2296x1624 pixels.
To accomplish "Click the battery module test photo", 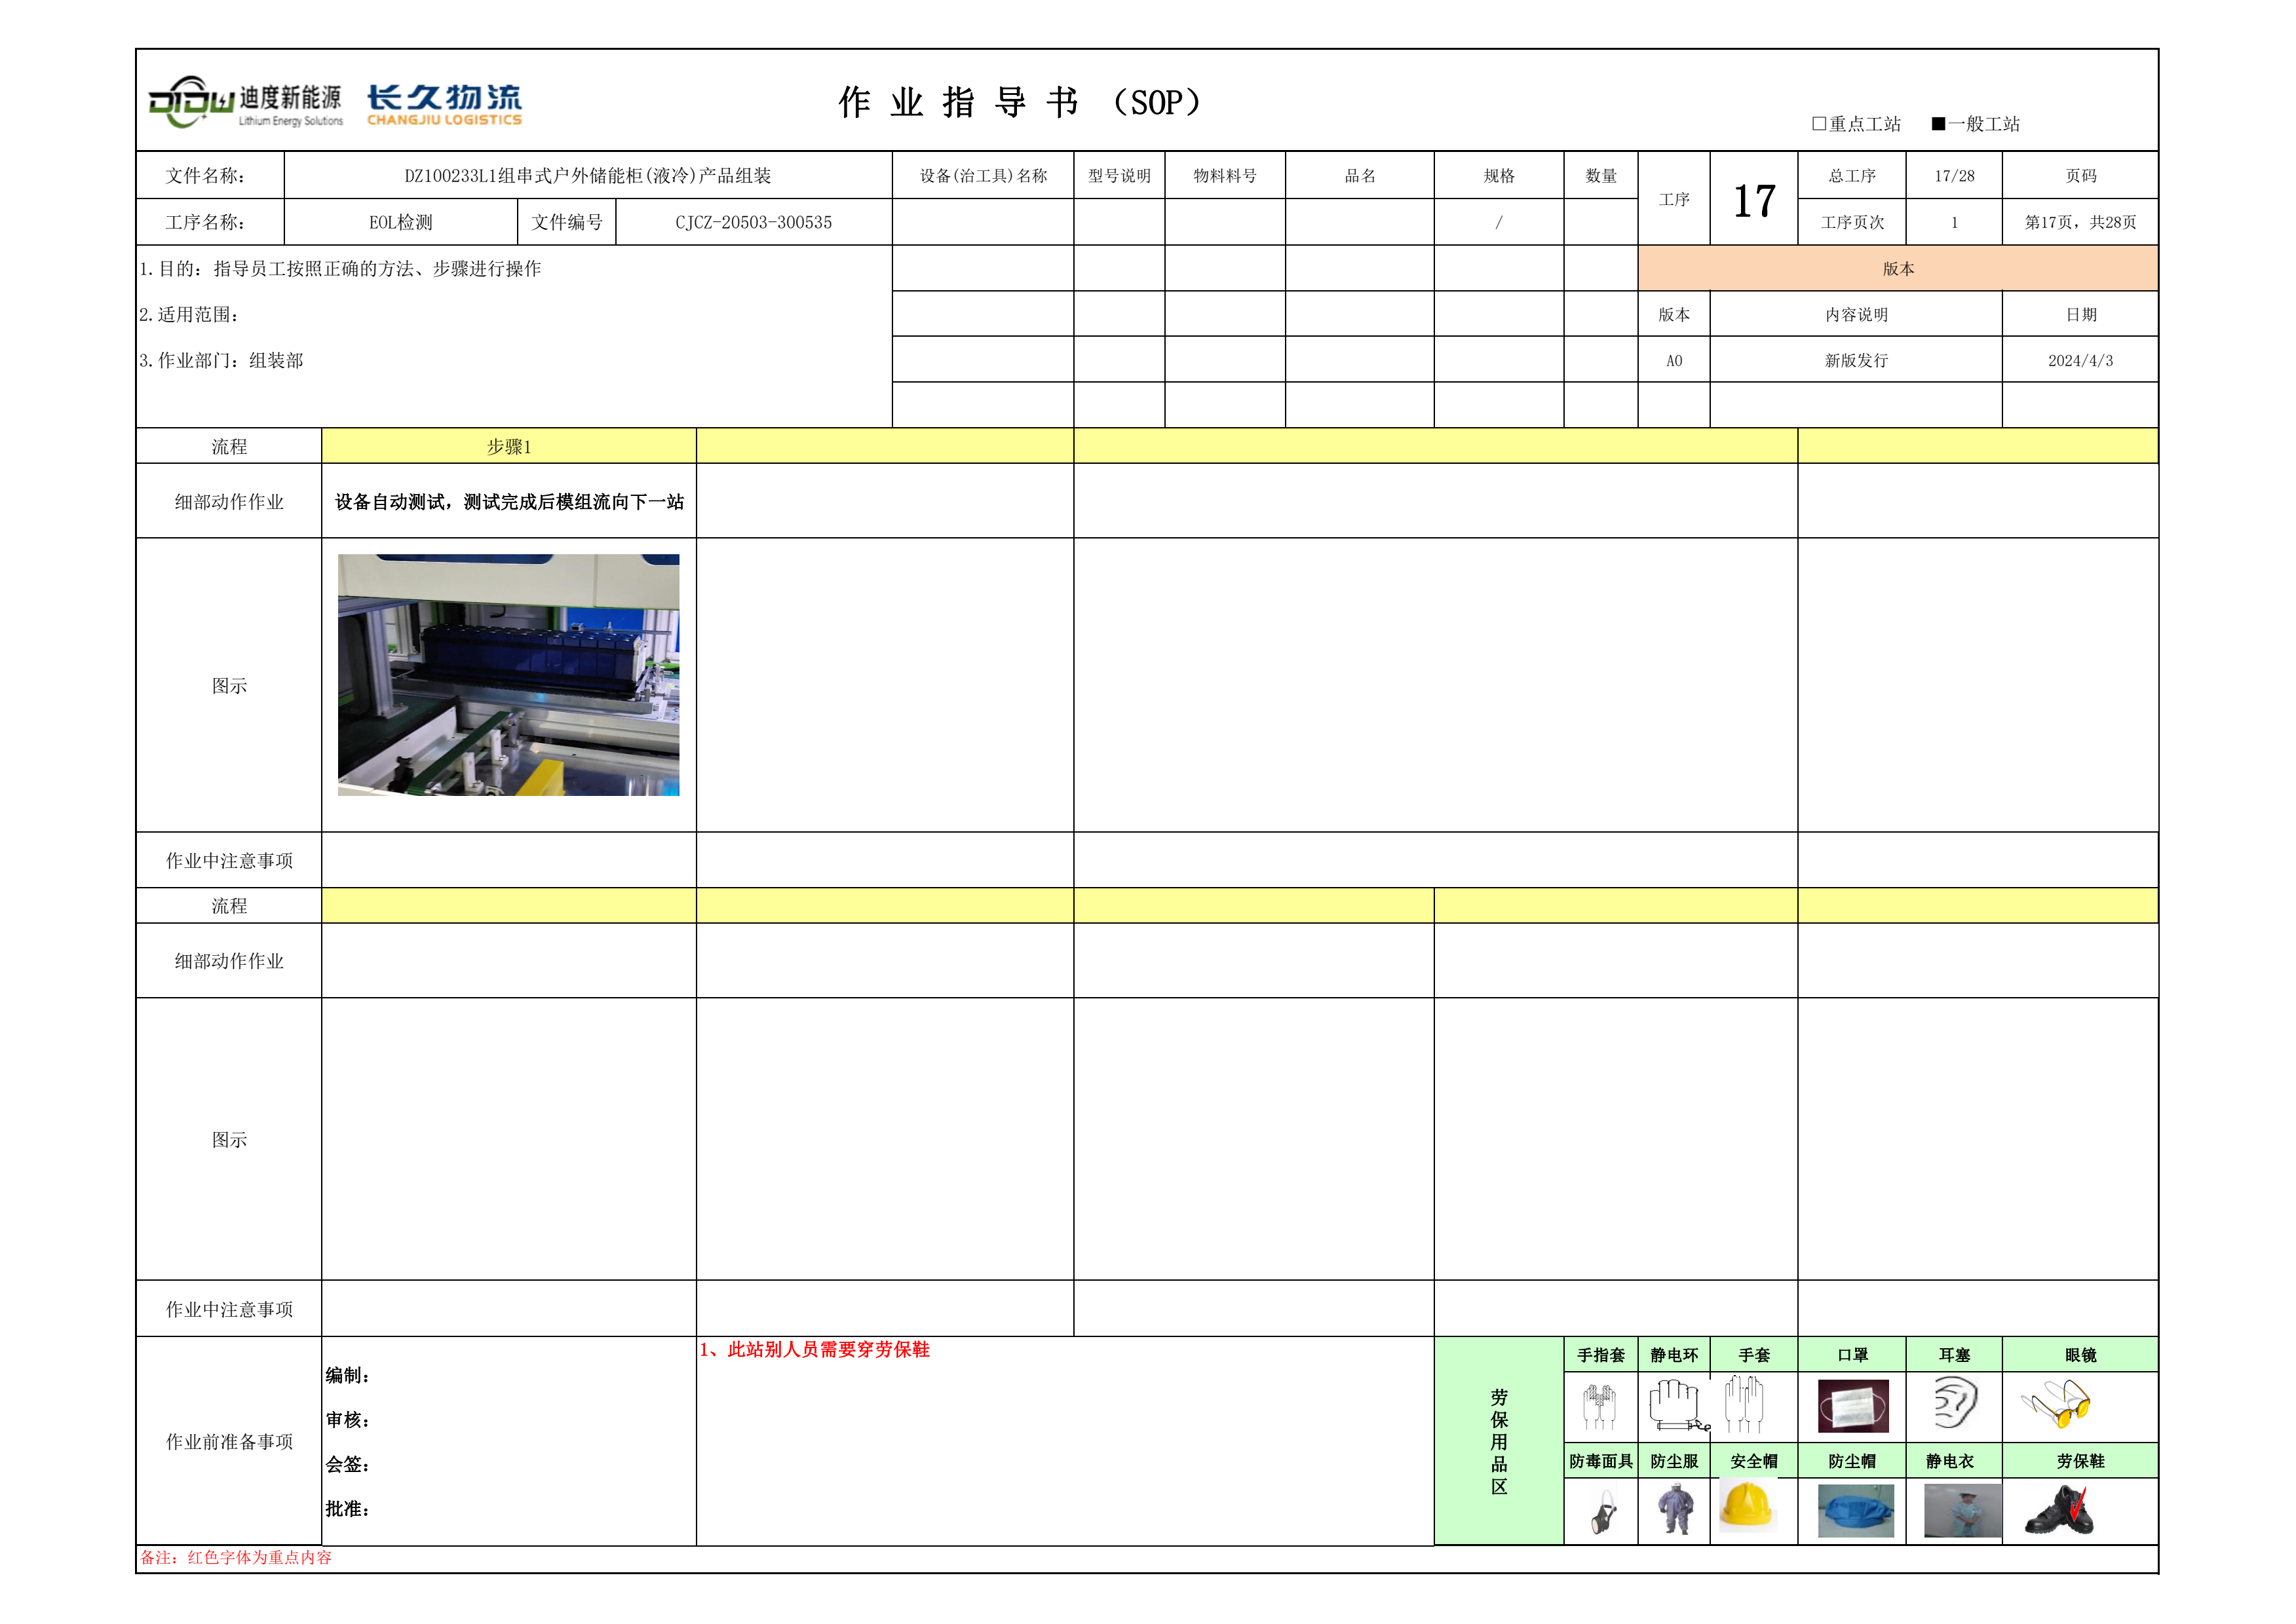I will (508, 675).
